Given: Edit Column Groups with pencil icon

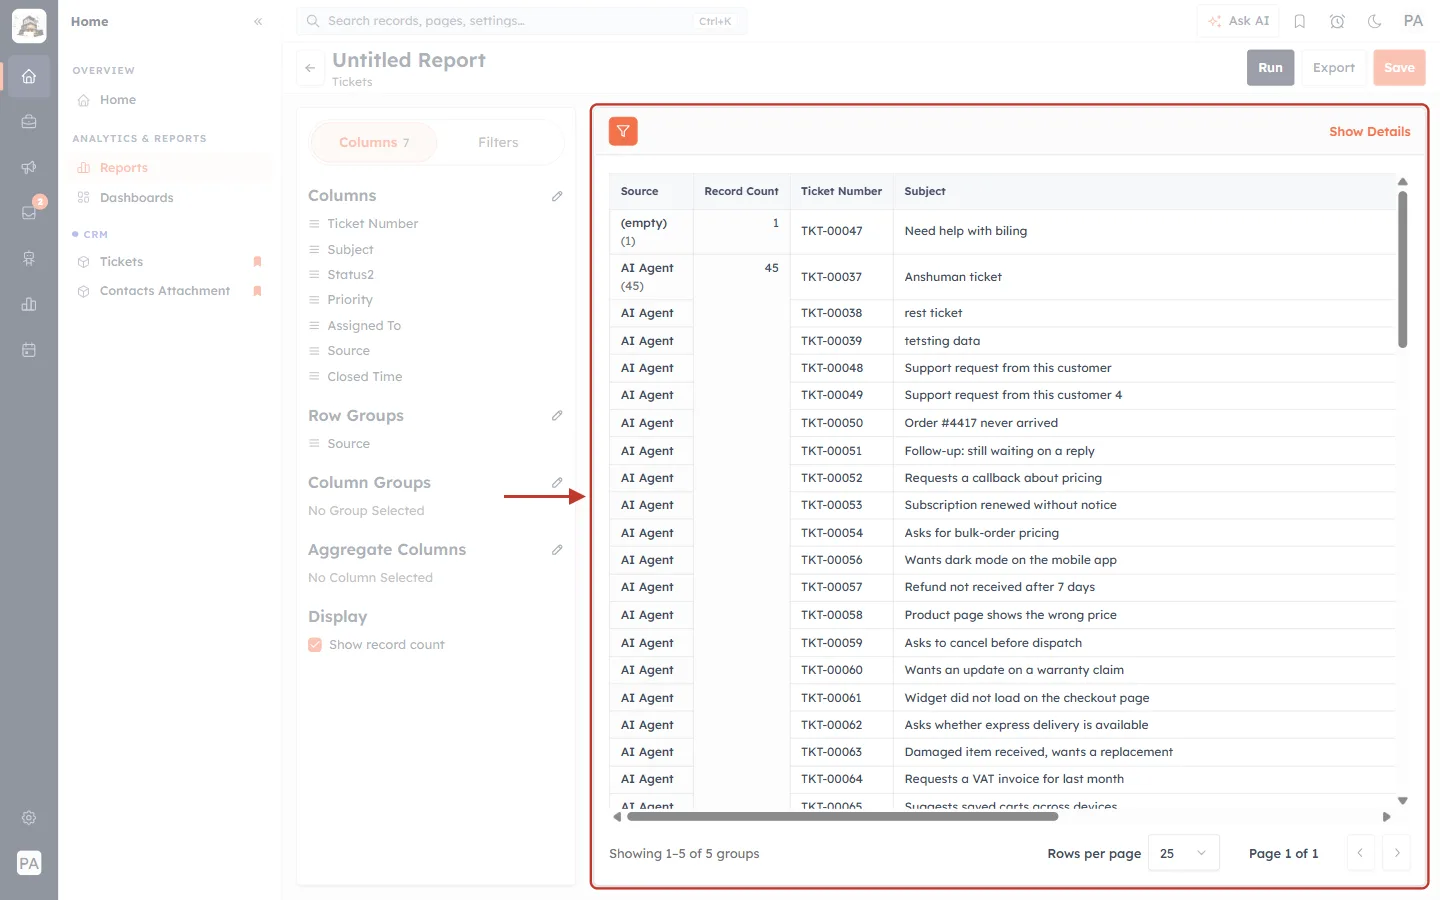Looking at the screenshot, I should click(x=557, y=482).
